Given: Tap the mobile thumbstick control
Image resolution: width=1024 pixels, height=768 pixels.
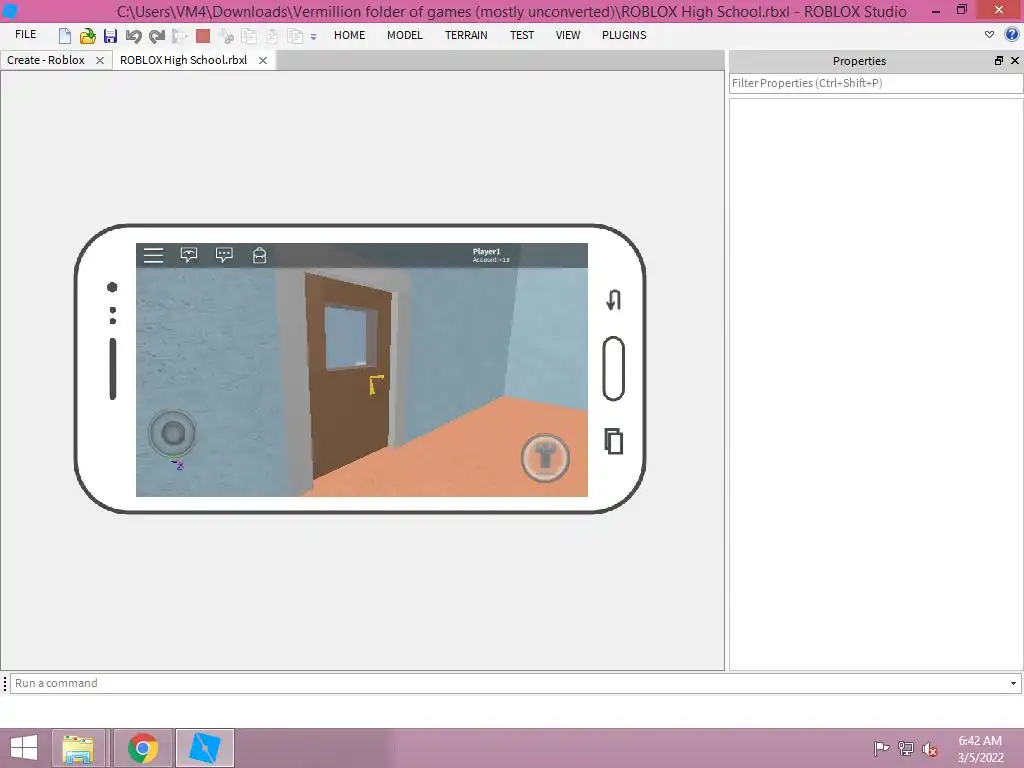Looking at the screenshot, I should [x=173, y=433].
